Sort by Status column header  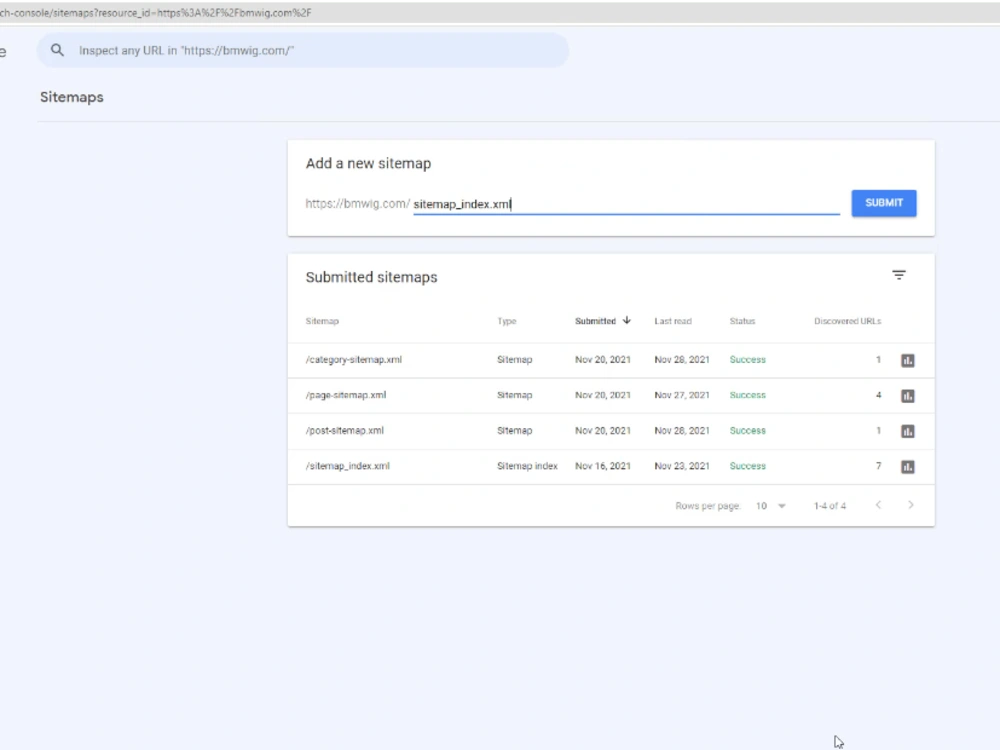click(742, 321)
